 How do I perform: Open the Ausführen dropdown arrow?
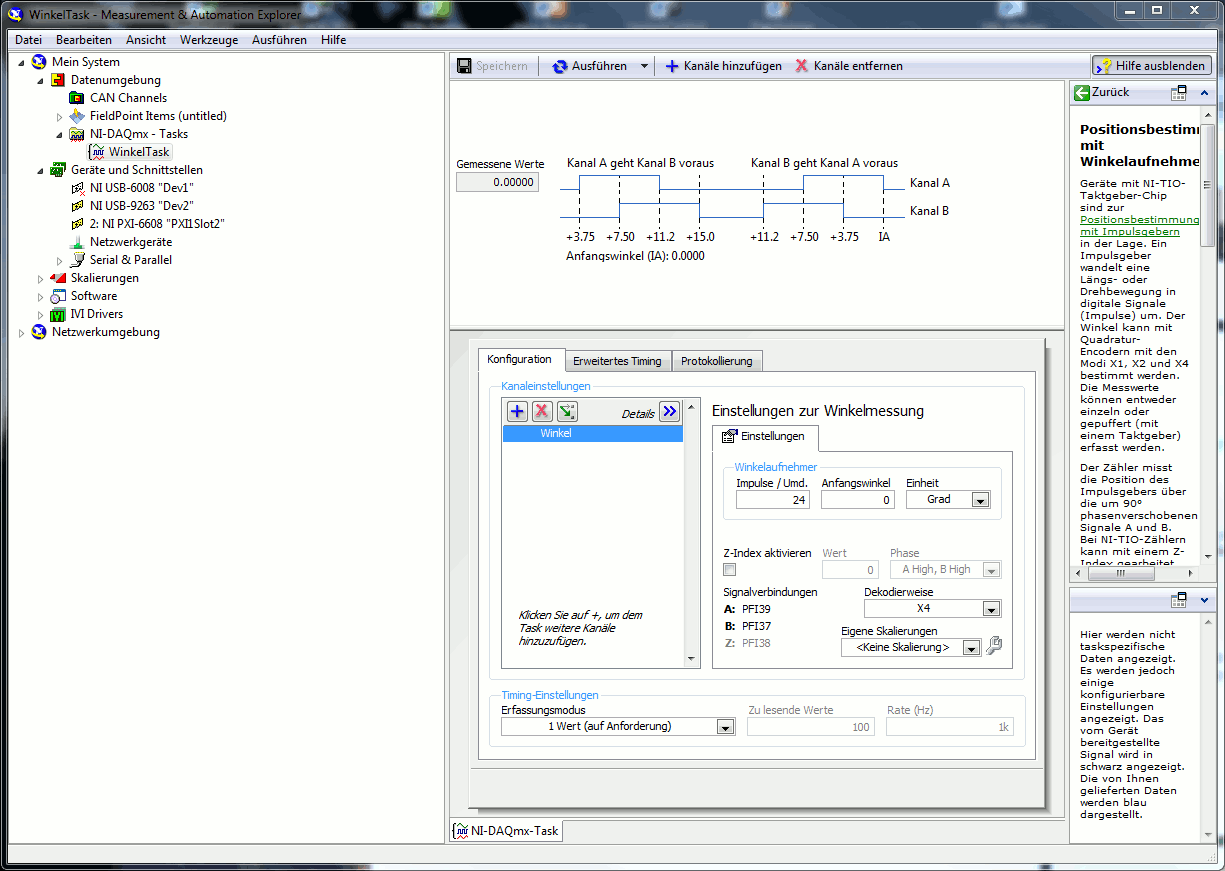tap(644, 66)
